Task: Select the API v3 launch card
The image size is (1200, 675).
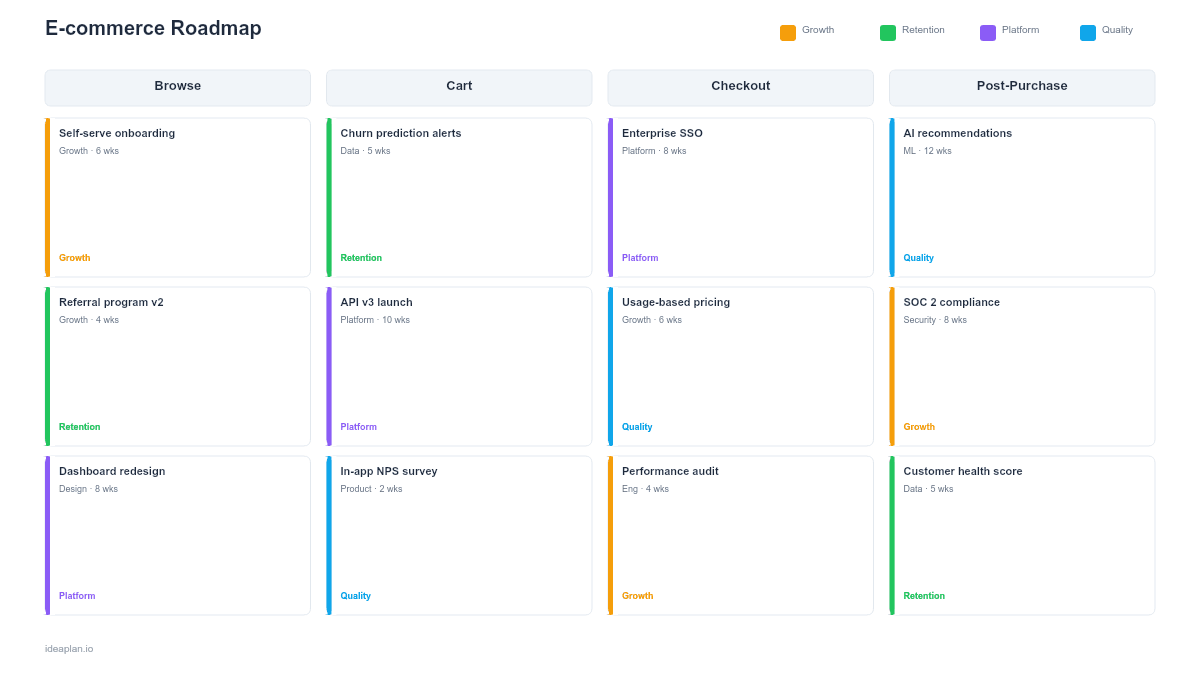Action: tap(458, 365)
